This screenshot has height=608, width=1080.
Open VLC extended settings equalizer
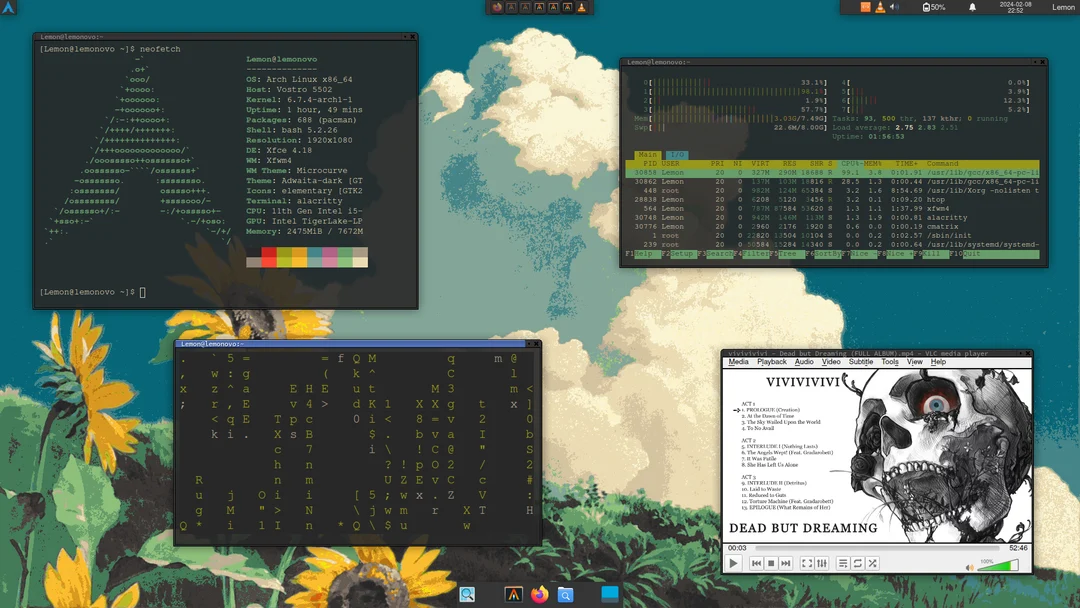click(822, 563)
